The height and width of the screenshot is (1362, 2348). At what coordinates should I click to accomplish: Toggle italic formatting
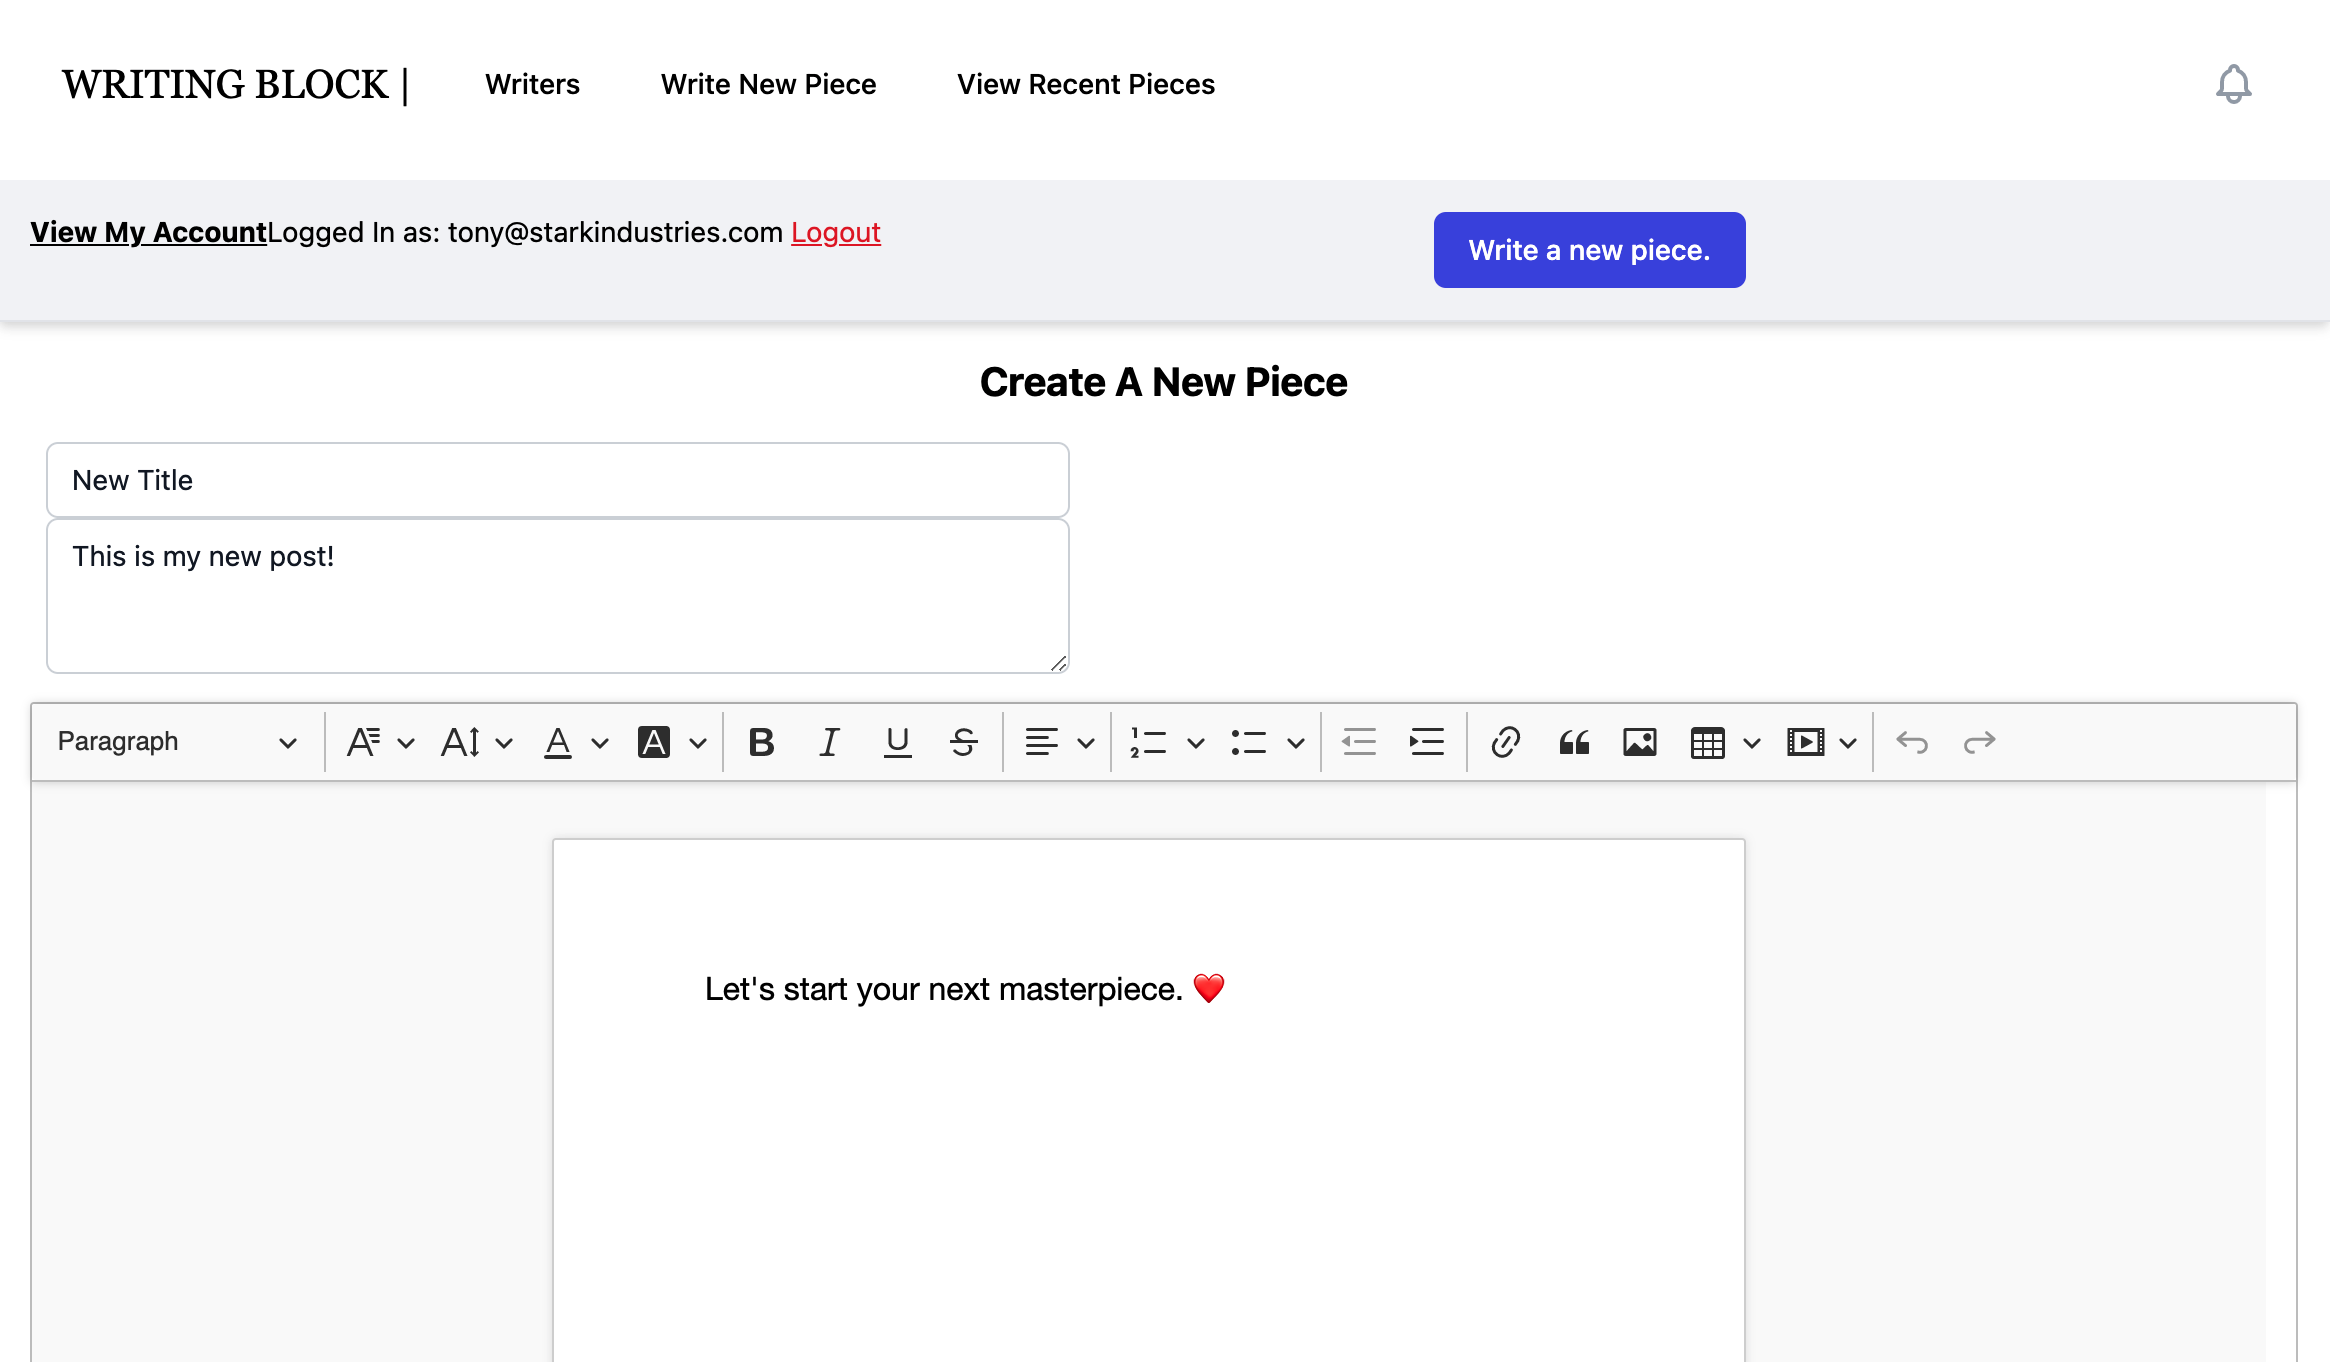(829, 742)
